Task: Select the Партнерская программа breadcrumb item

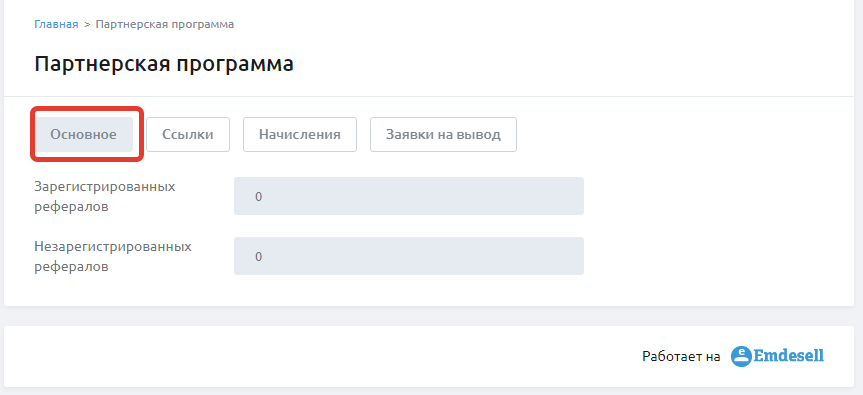Action: tap(165, 24)
